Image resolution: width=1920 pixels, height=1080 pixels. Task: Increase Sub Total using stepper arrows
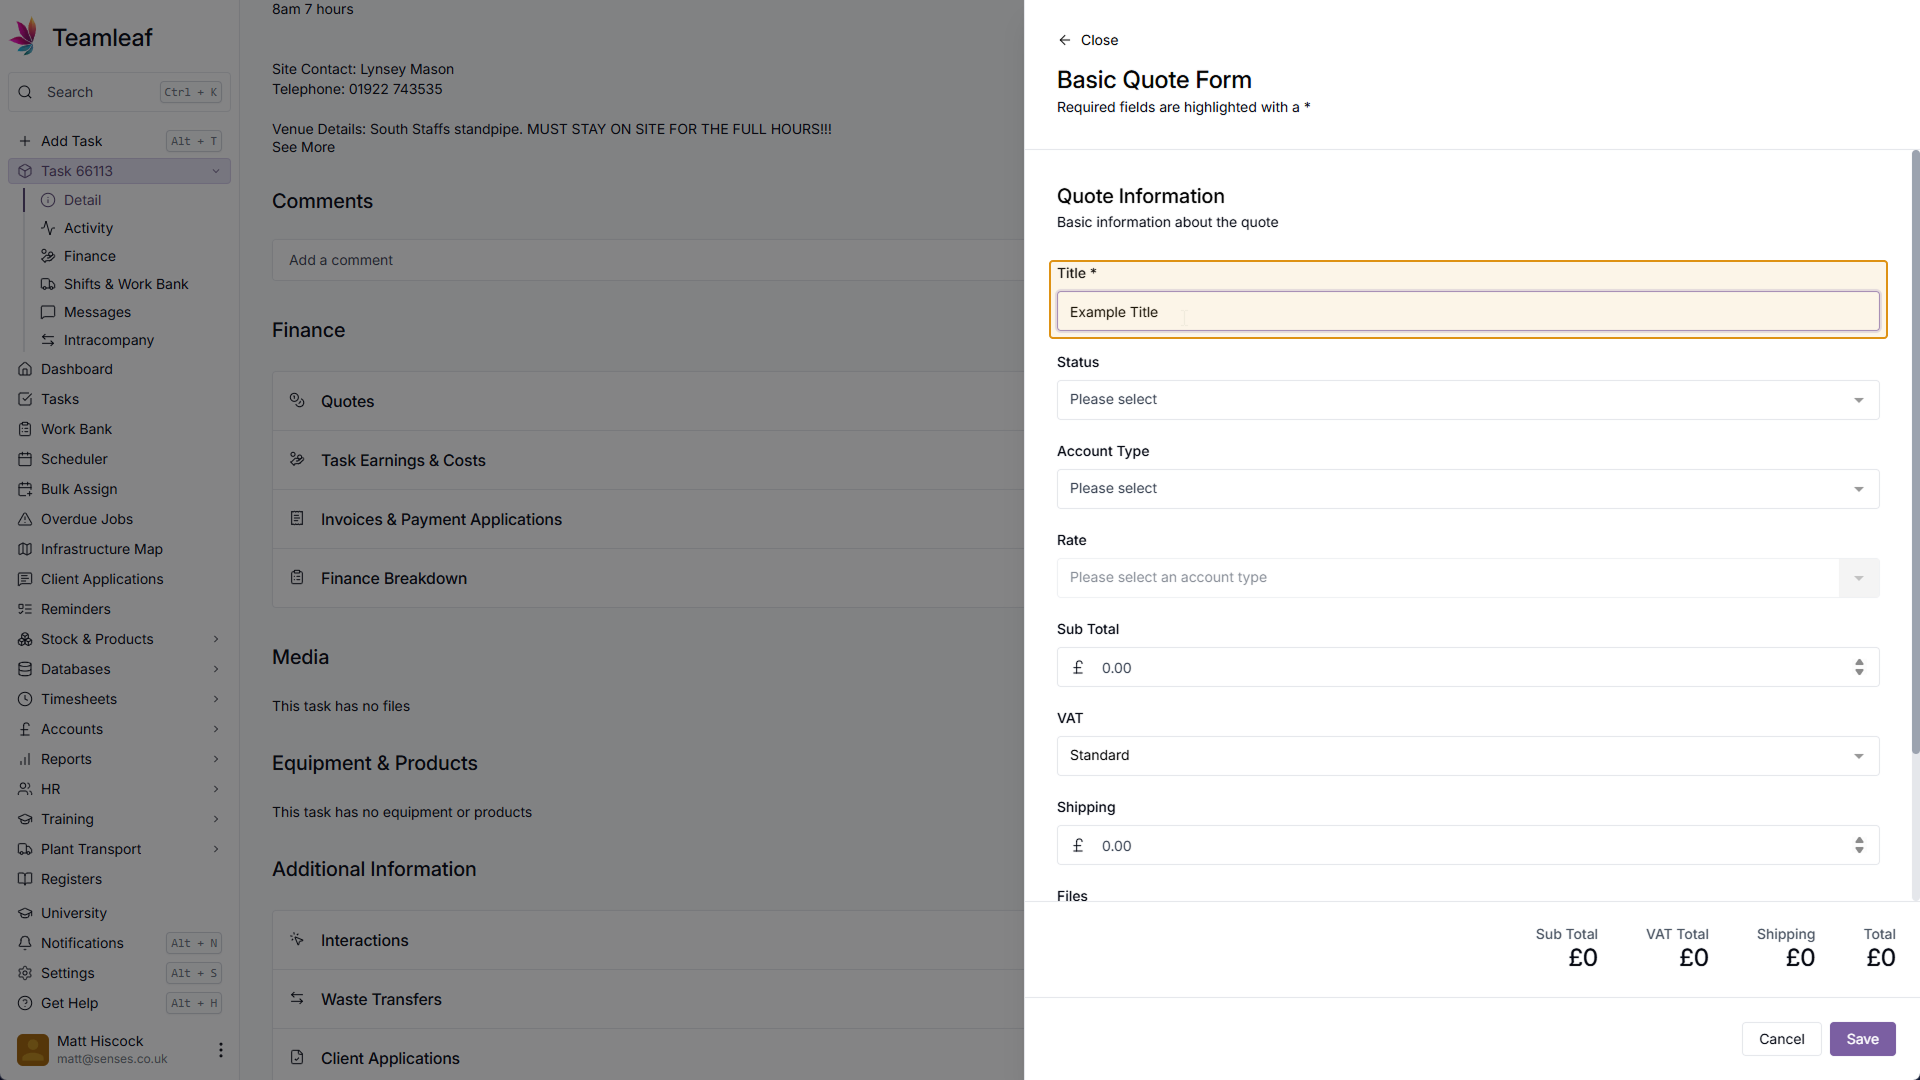coord(1859,662)
